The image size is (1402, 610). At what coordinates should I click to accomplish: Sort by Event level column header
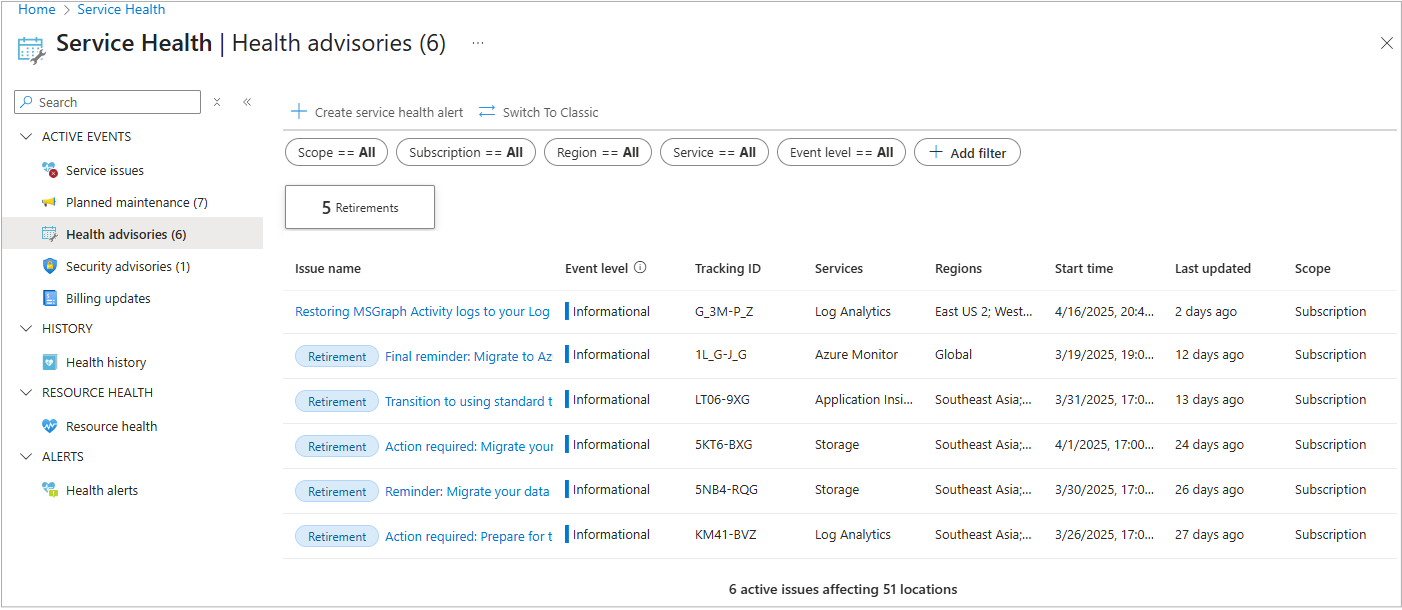point(597,268)
